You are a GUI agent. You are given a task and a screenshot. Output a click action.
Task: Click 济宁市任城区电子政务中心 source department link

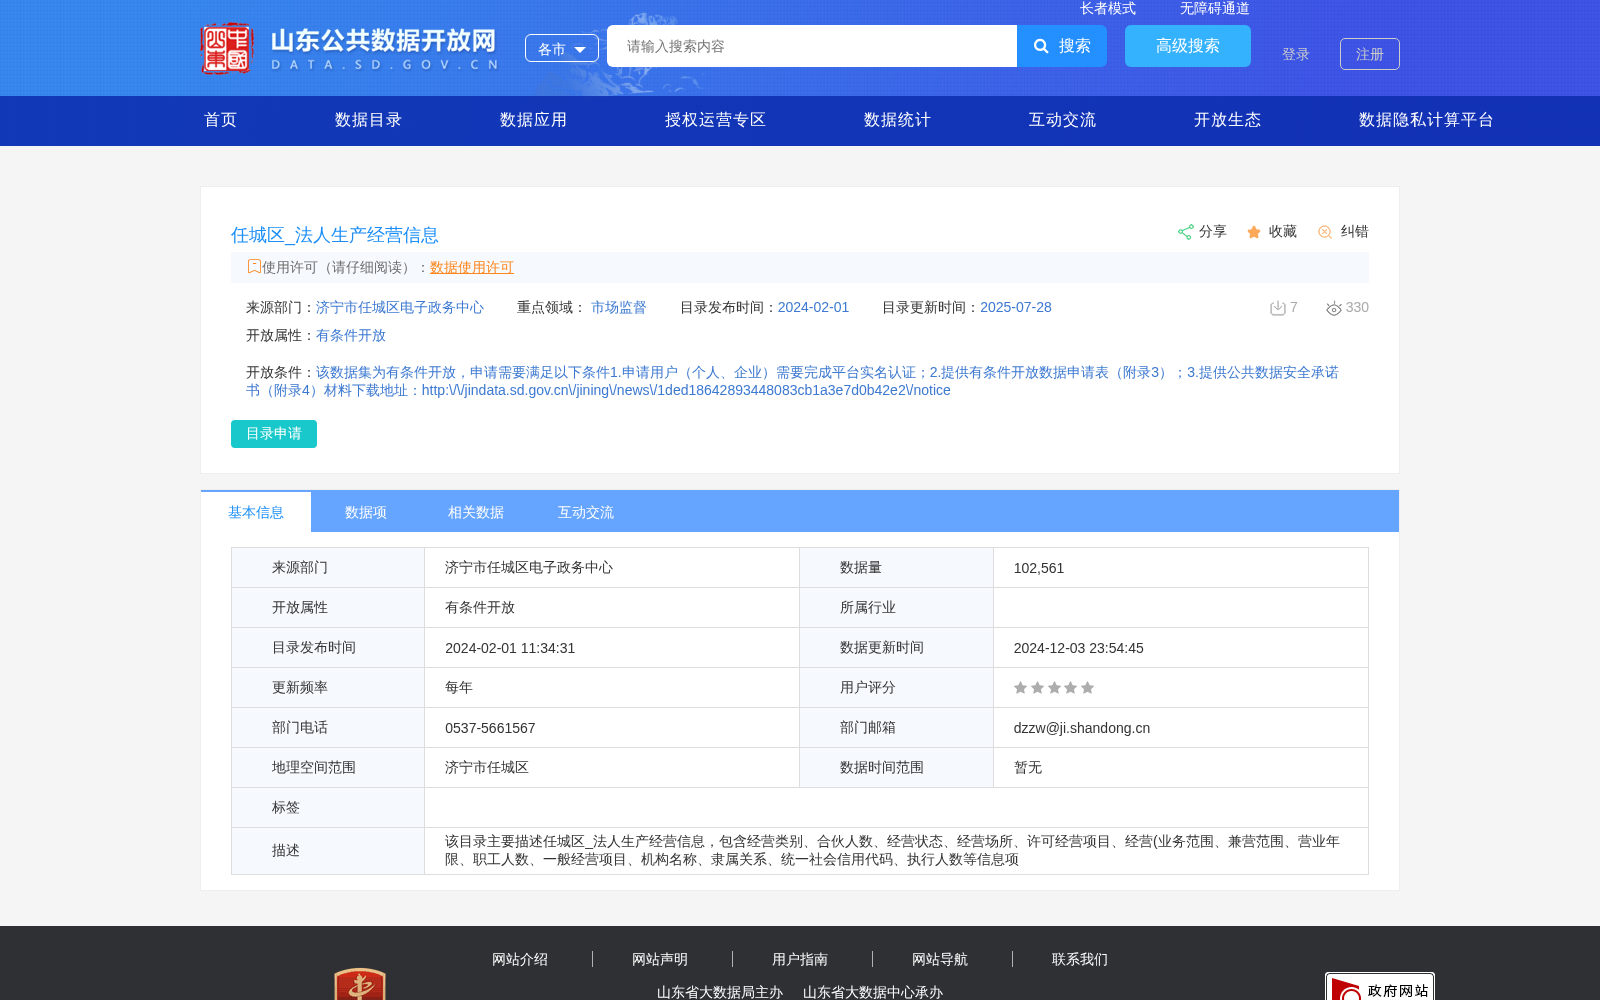point(400,307)
